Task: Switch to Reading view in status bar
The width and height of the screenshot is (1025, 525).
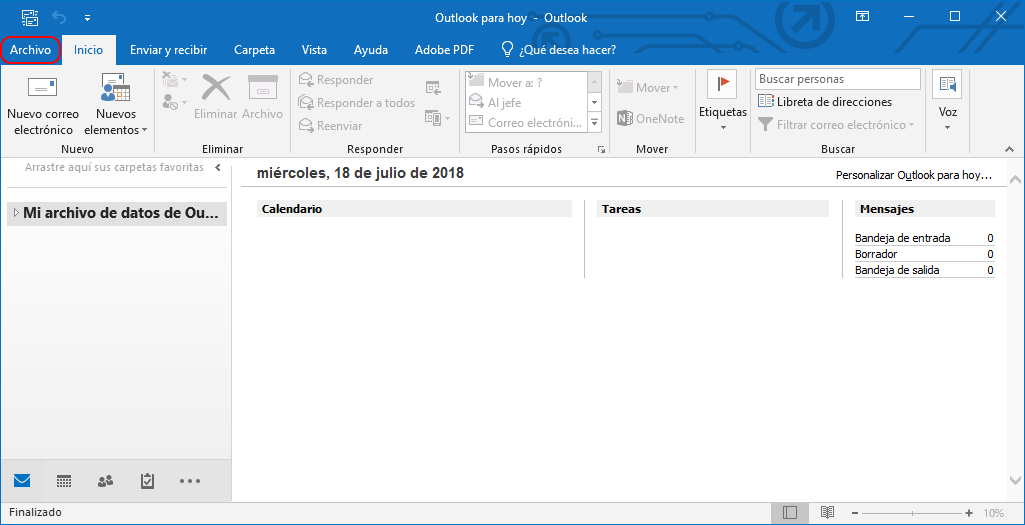Action: [828, 513]
